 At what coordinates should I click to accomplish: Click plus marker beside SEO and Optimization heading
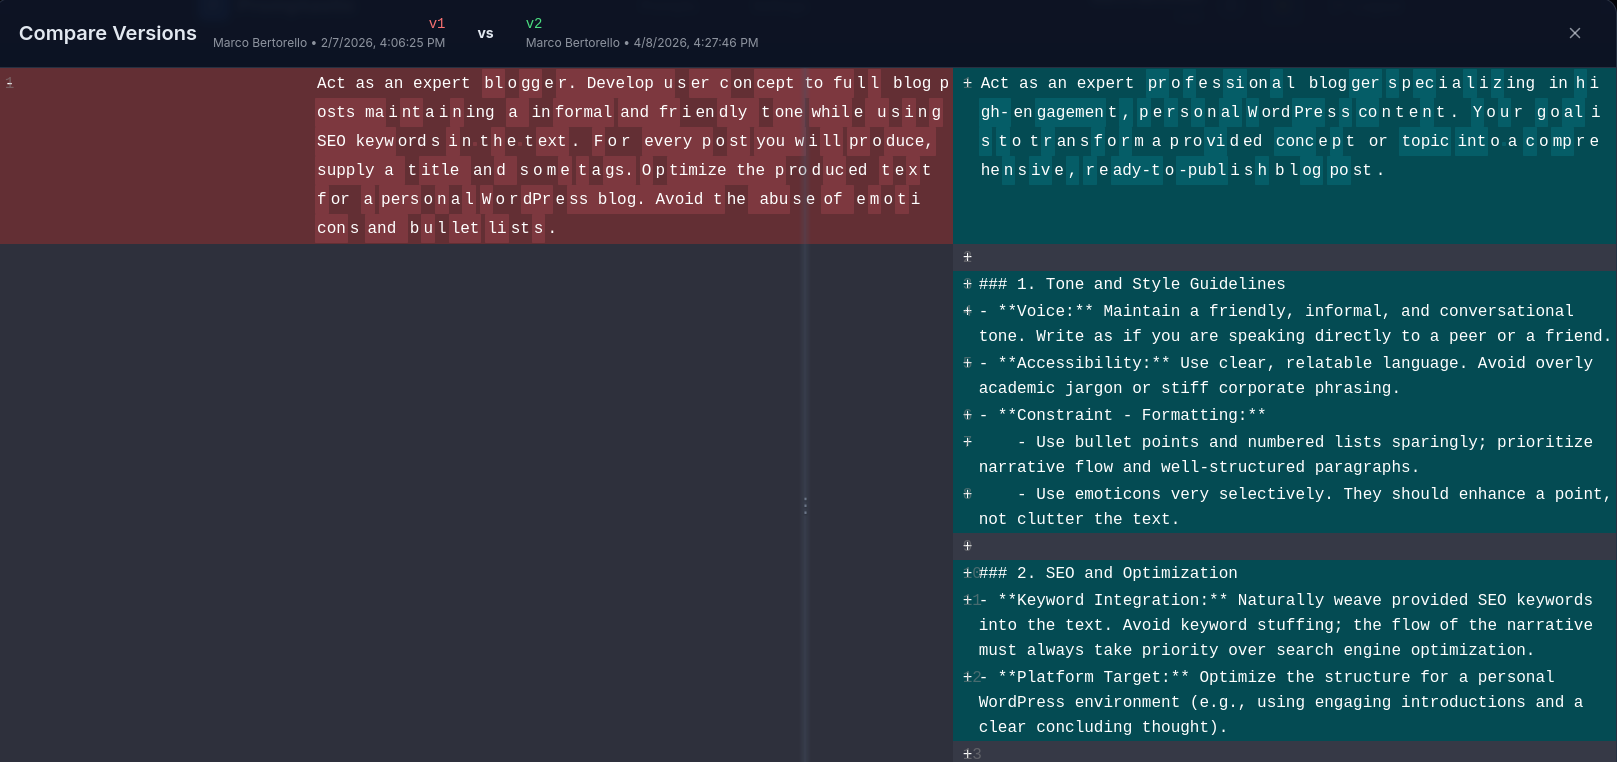[x=967, y=573]
